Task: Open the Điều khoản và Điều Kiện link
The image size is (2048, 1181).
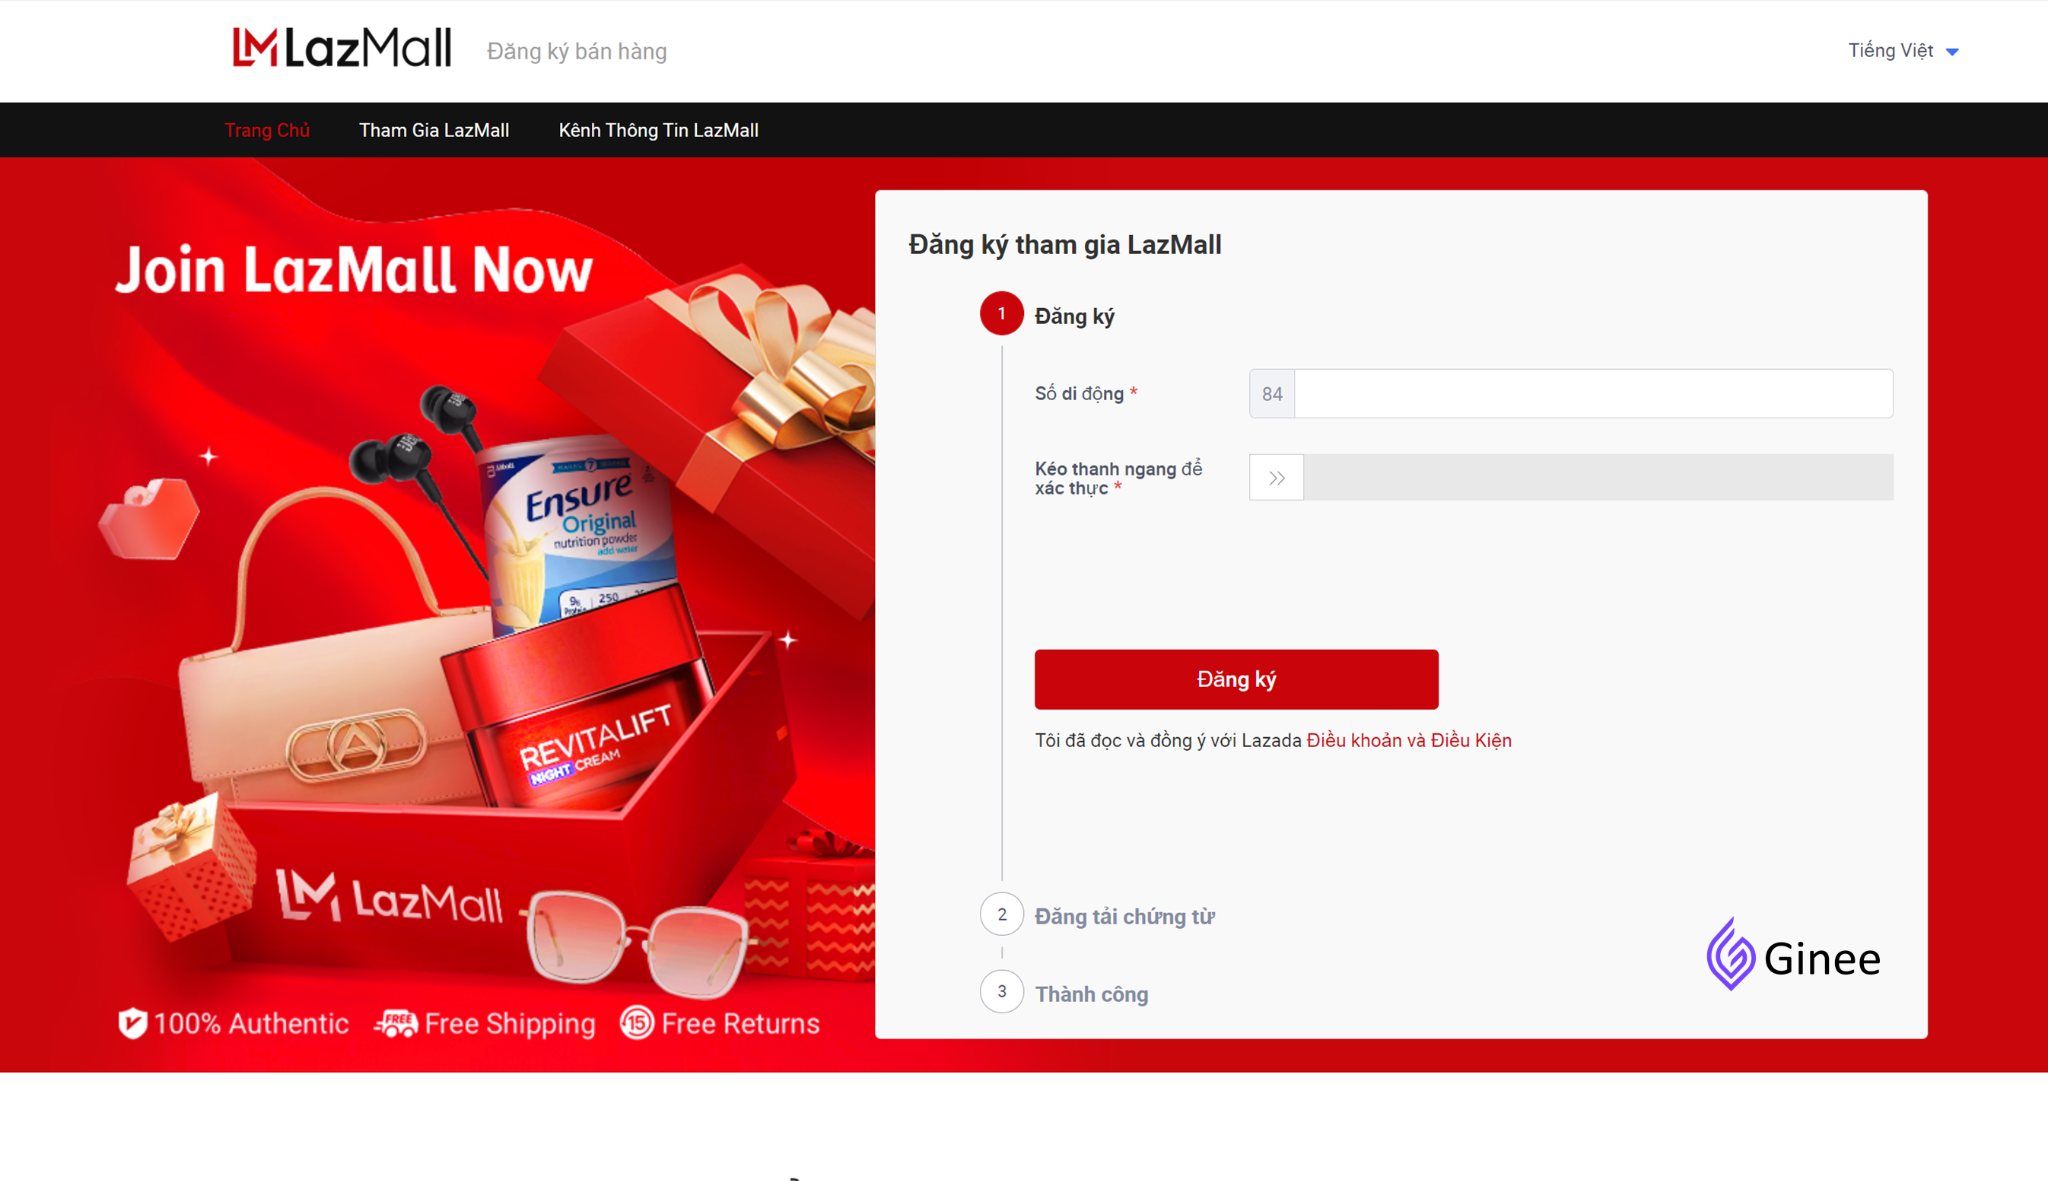Action: pyautogui.click(x=1409, y=741)
